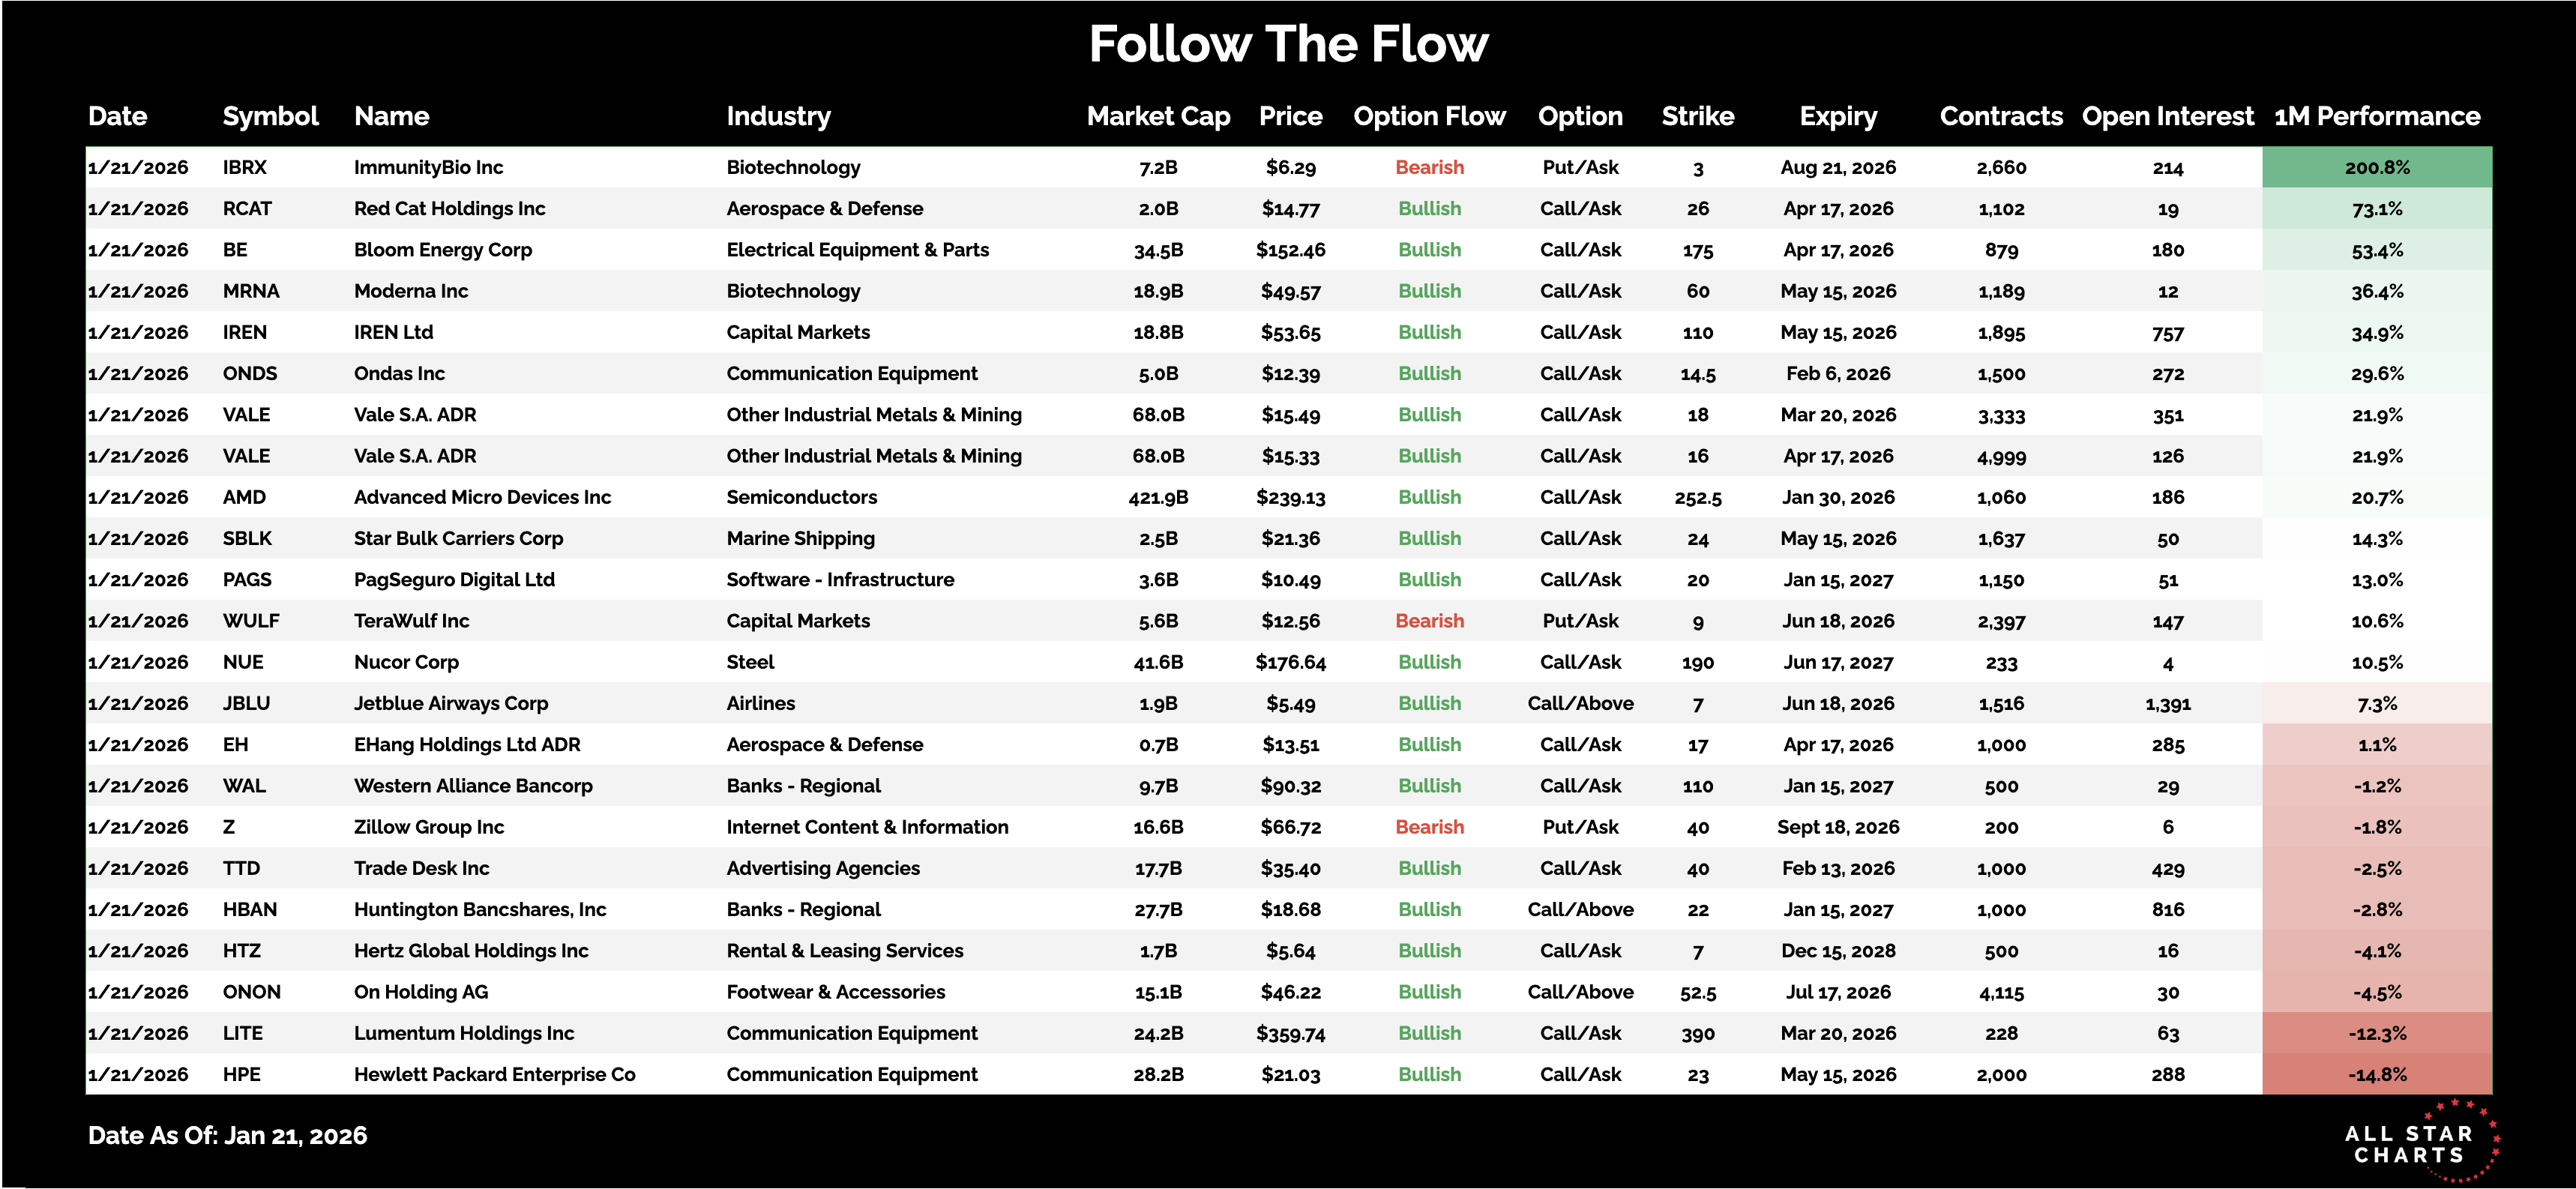
Task: Click the $359.74 price cell
Action: pyautogui.click(x=1290, y=1033)
